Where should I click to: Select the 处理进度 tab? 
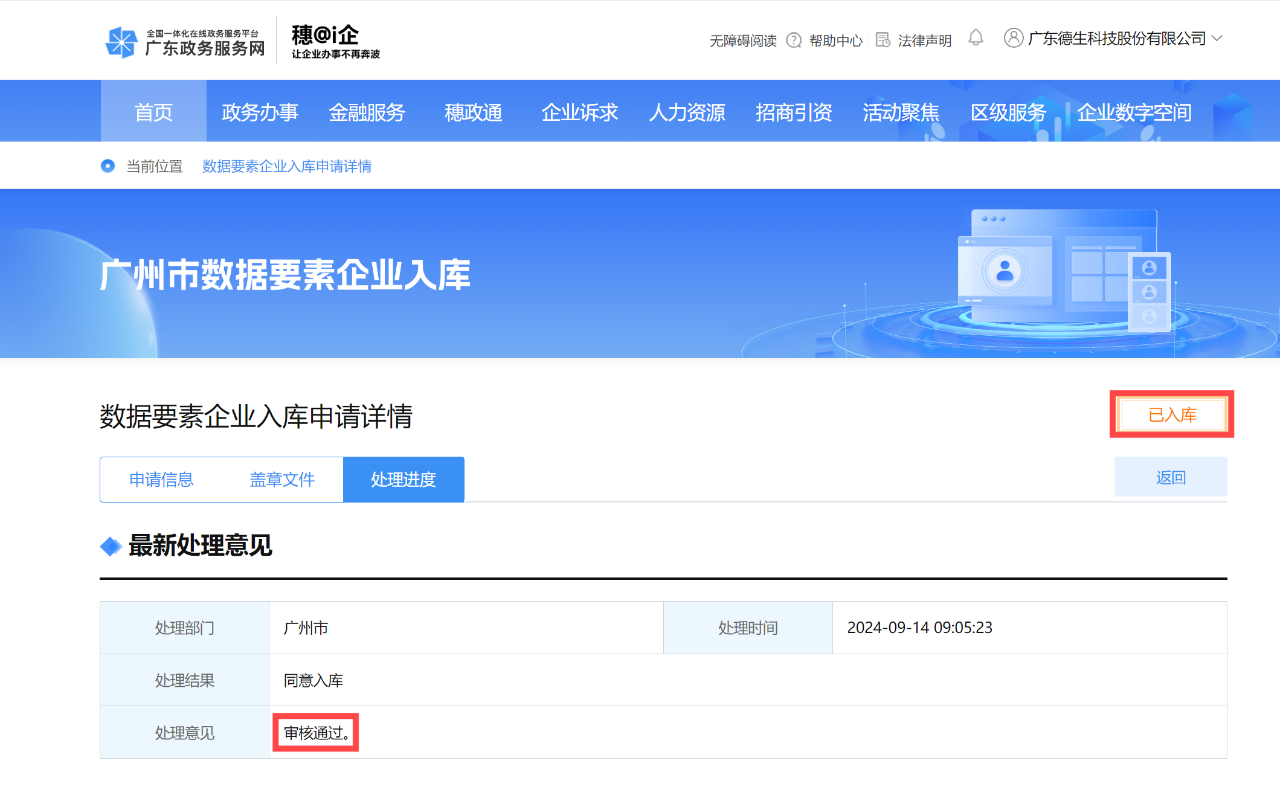point(403,480)
